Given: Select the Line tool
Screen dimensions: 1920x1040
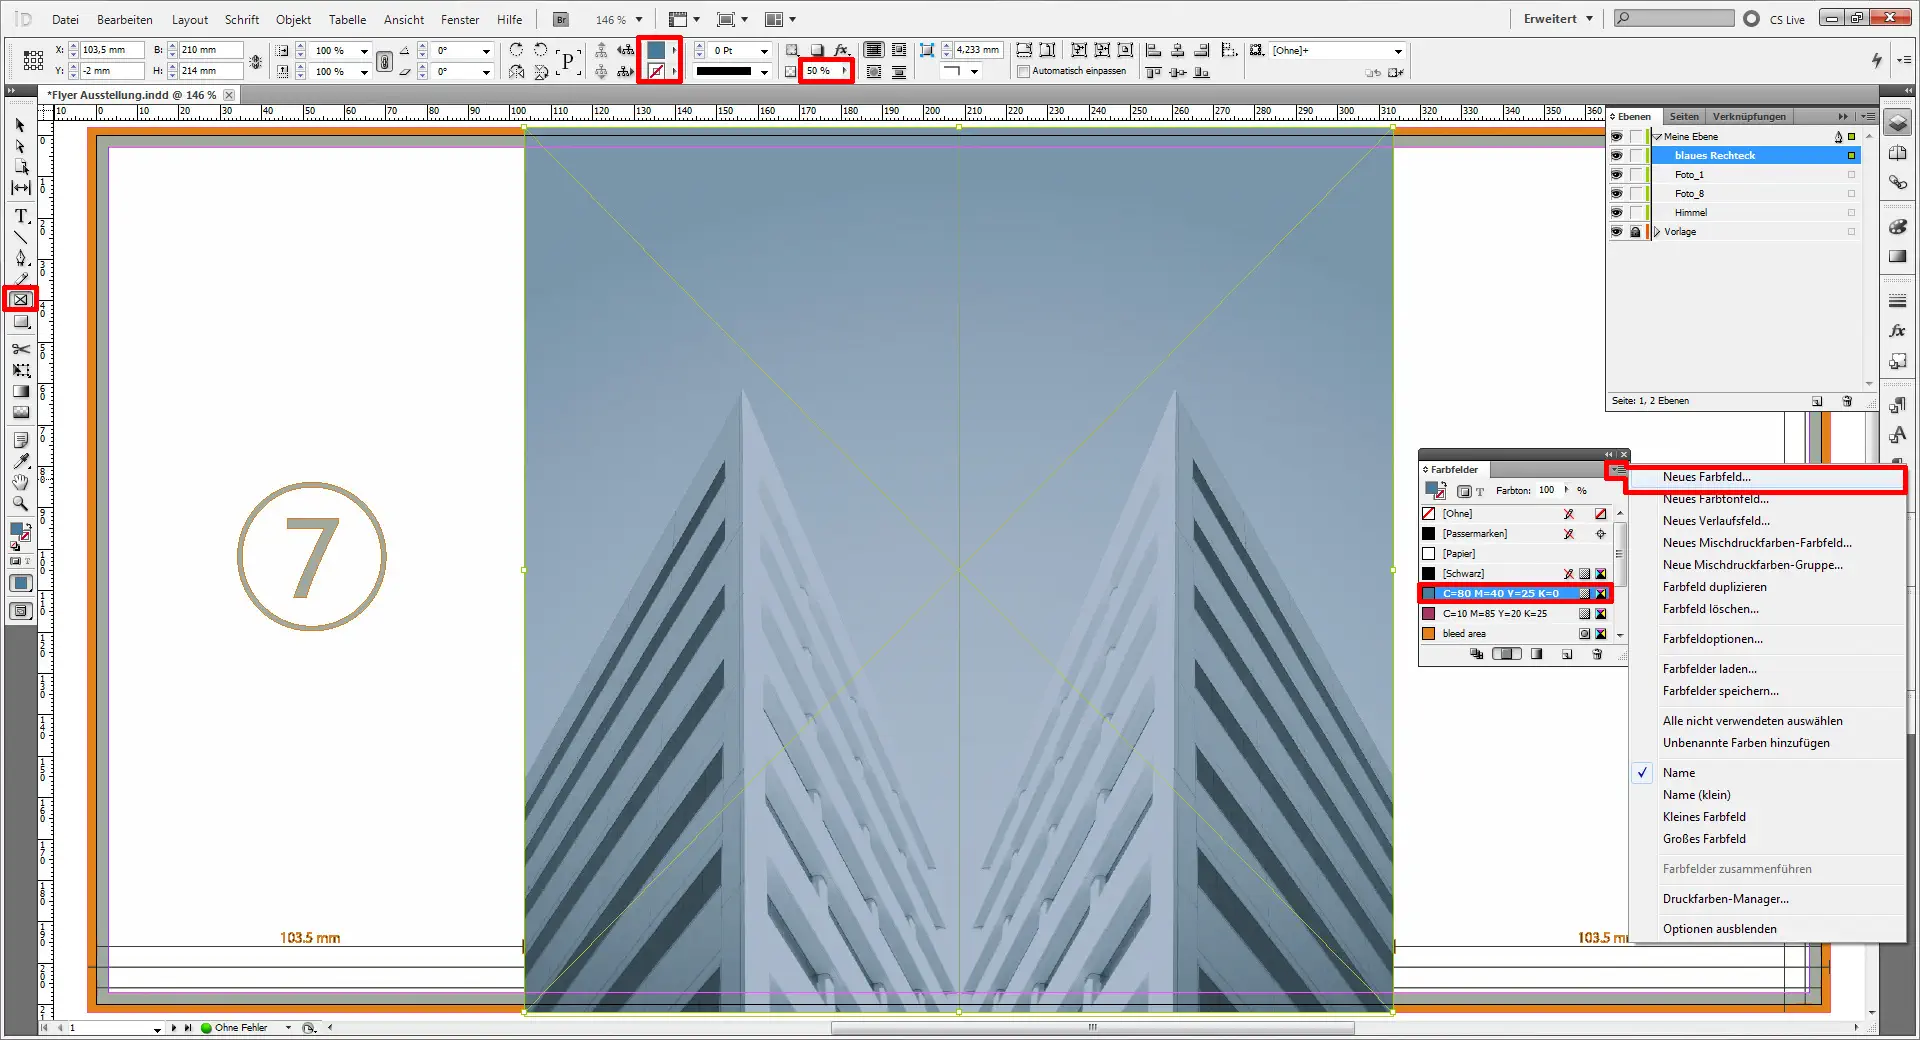Looking at the screenshot, I should [20, 237].
